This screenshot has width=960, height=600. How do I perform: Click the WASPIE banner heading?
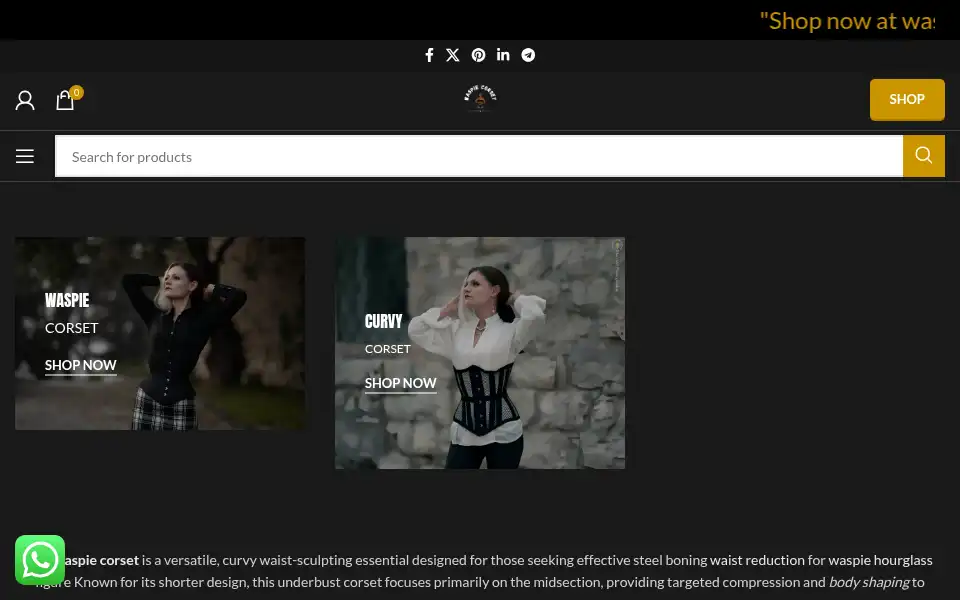pyautogui.click(x=67, y=300)
